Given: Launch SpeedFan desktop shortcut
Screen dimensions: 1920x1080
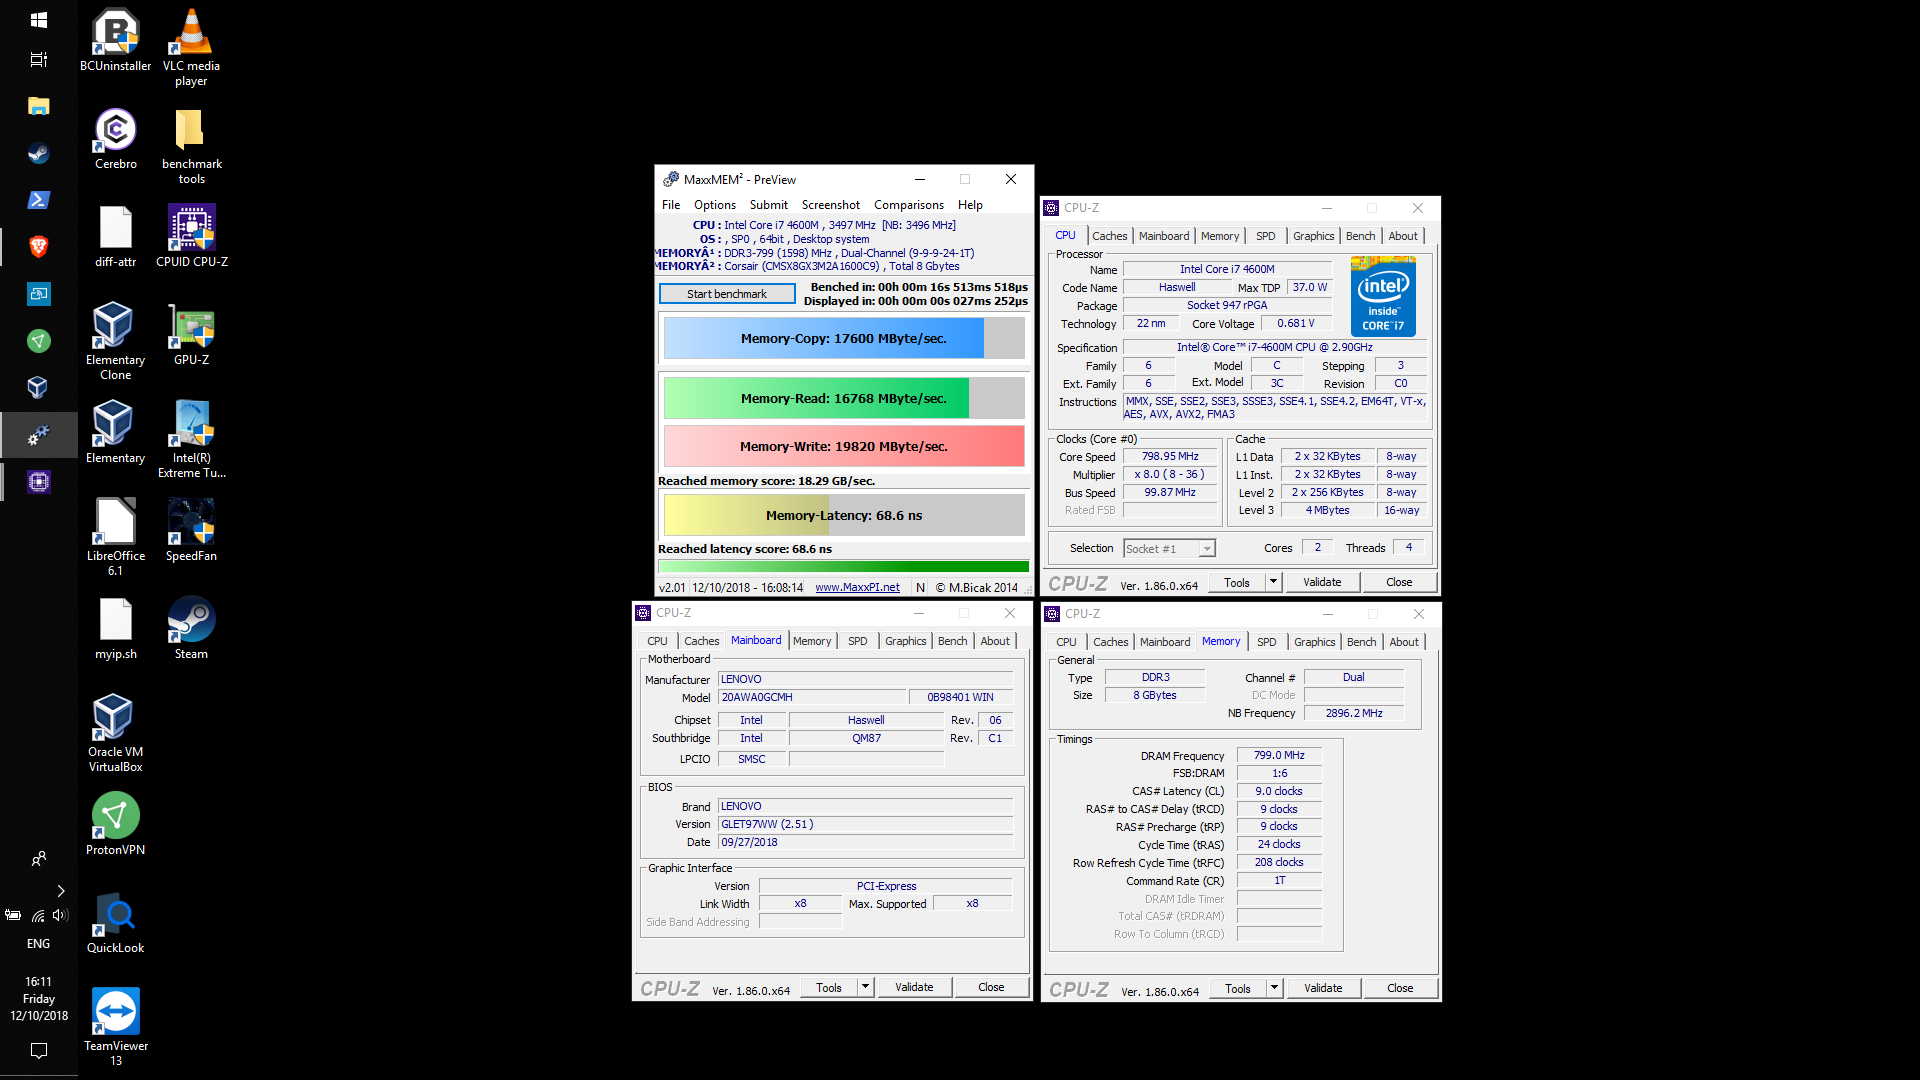Looking at the screenshot, I should click(191, 530).
